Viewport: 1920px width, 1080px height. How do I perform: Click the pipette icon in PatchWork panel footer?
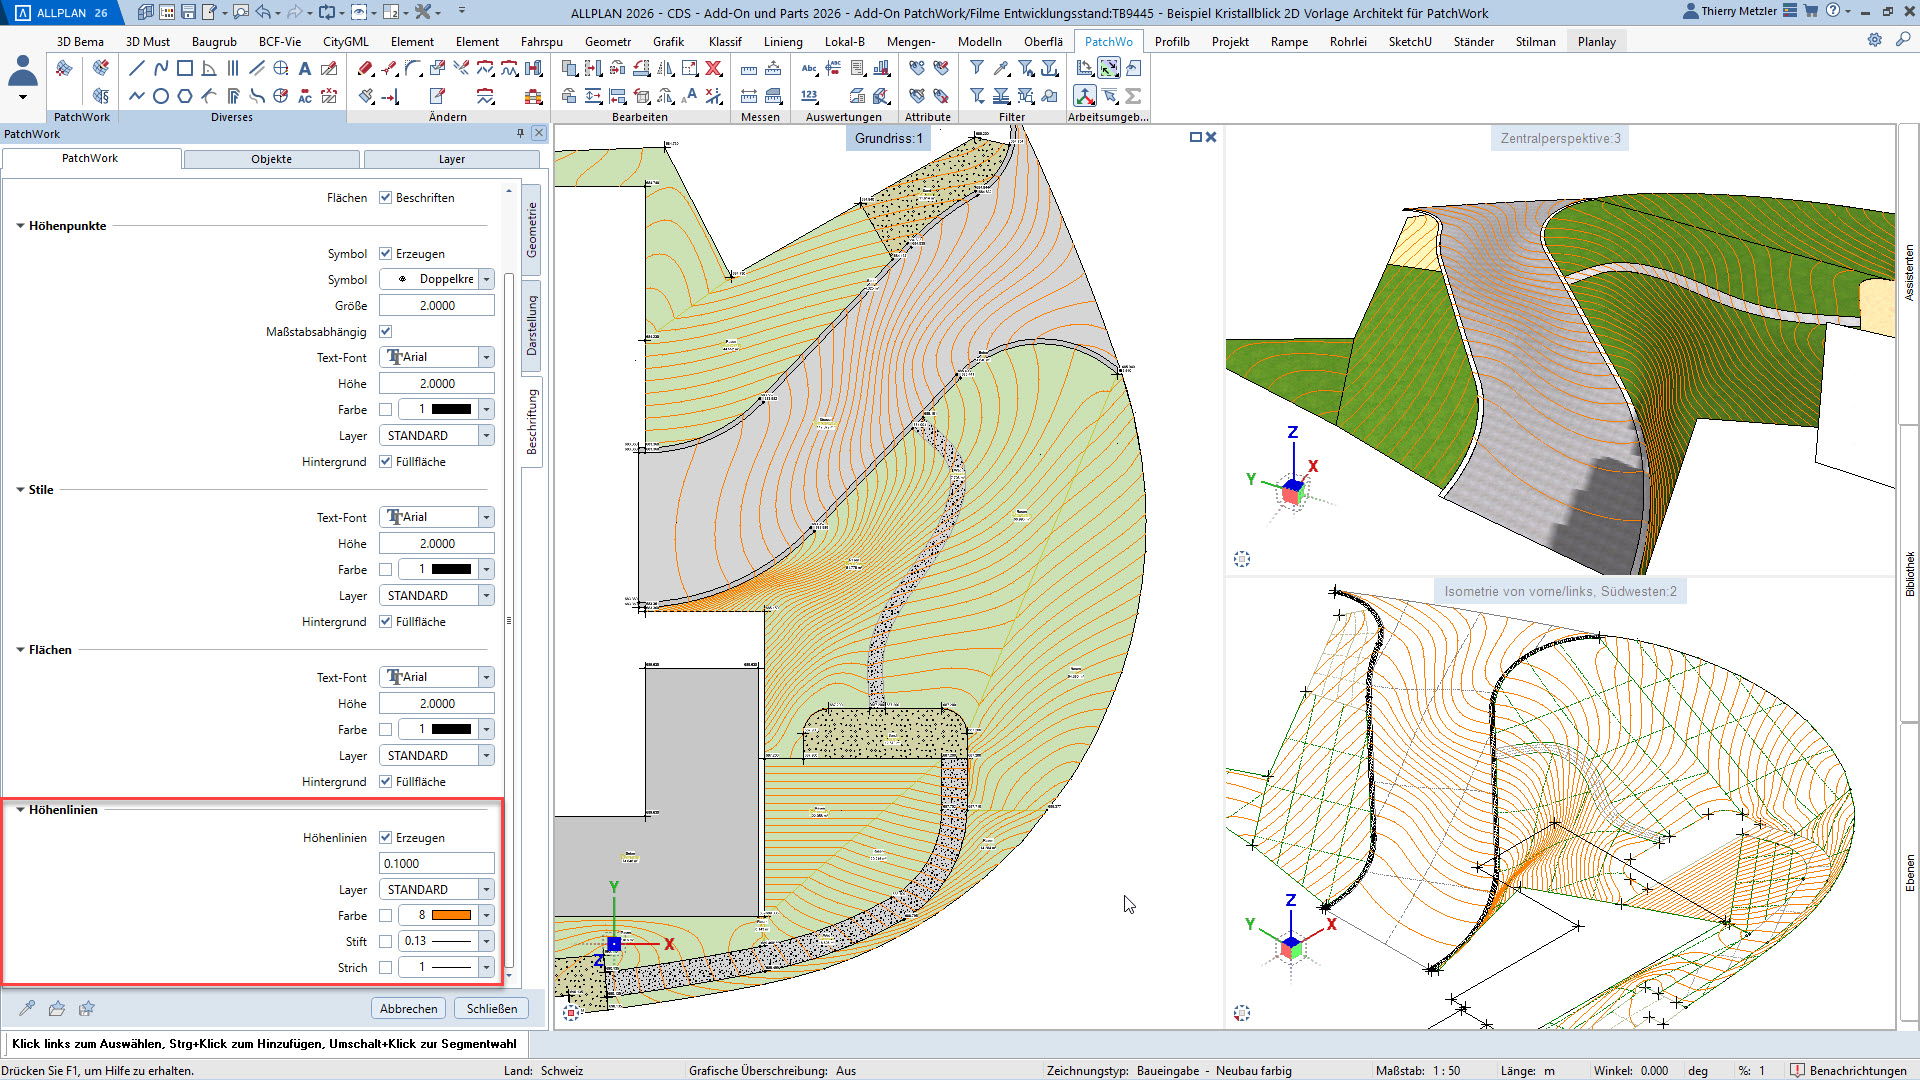27,1008
